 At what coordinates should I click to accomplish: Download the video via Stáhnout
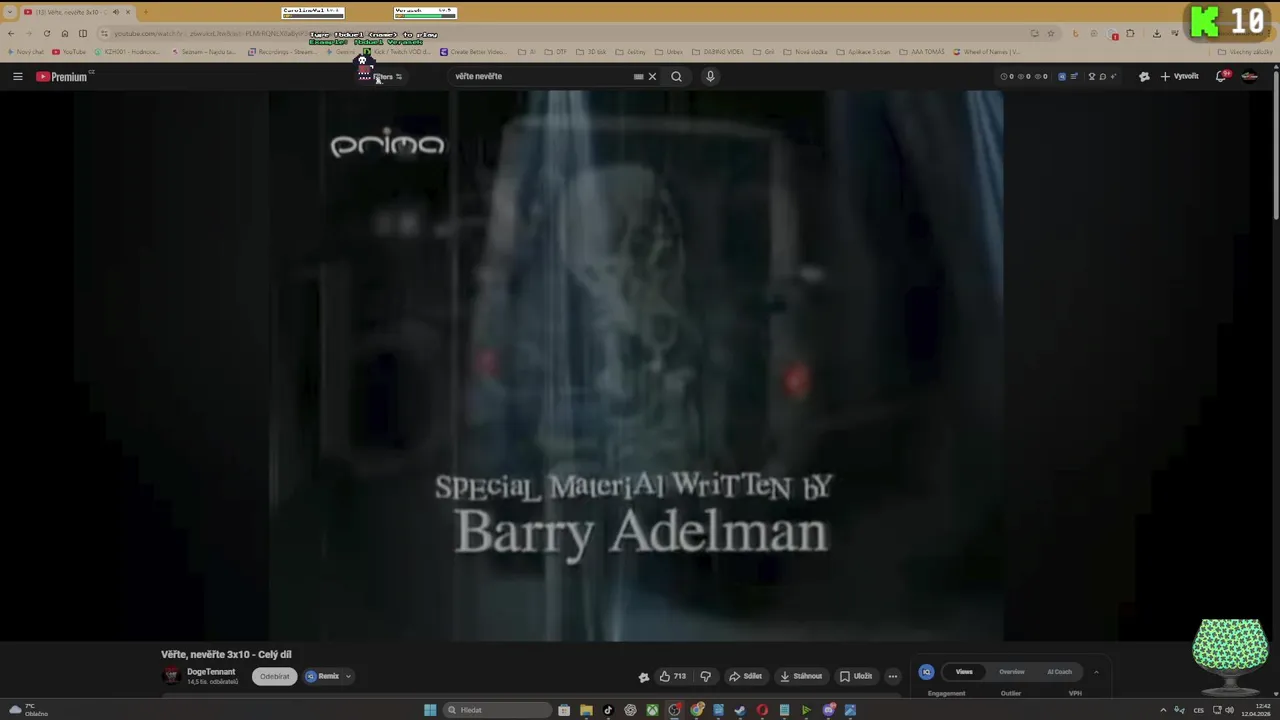point(800,676)
